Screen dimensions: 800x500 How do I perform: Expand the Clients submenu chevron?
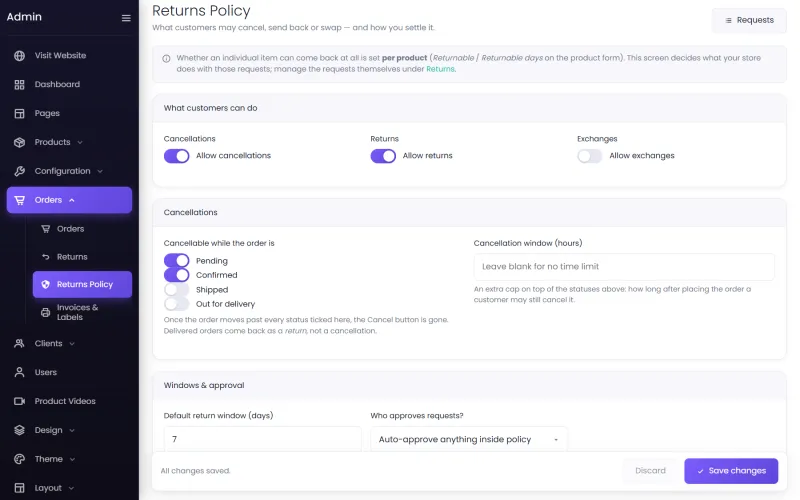tap(72, 344)
